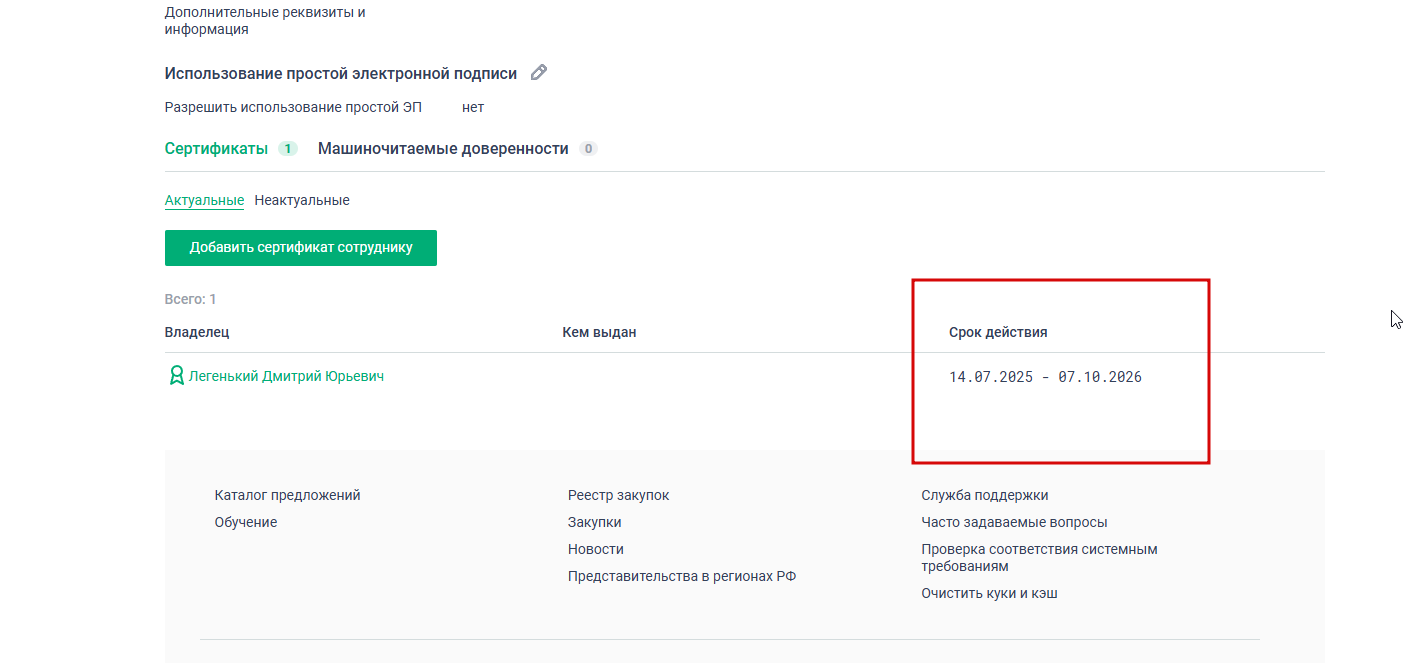The width and height of the screenshot is (1403, 663).
Task: Show Неактуальные certificates
Action: click(x=302, y=200)
